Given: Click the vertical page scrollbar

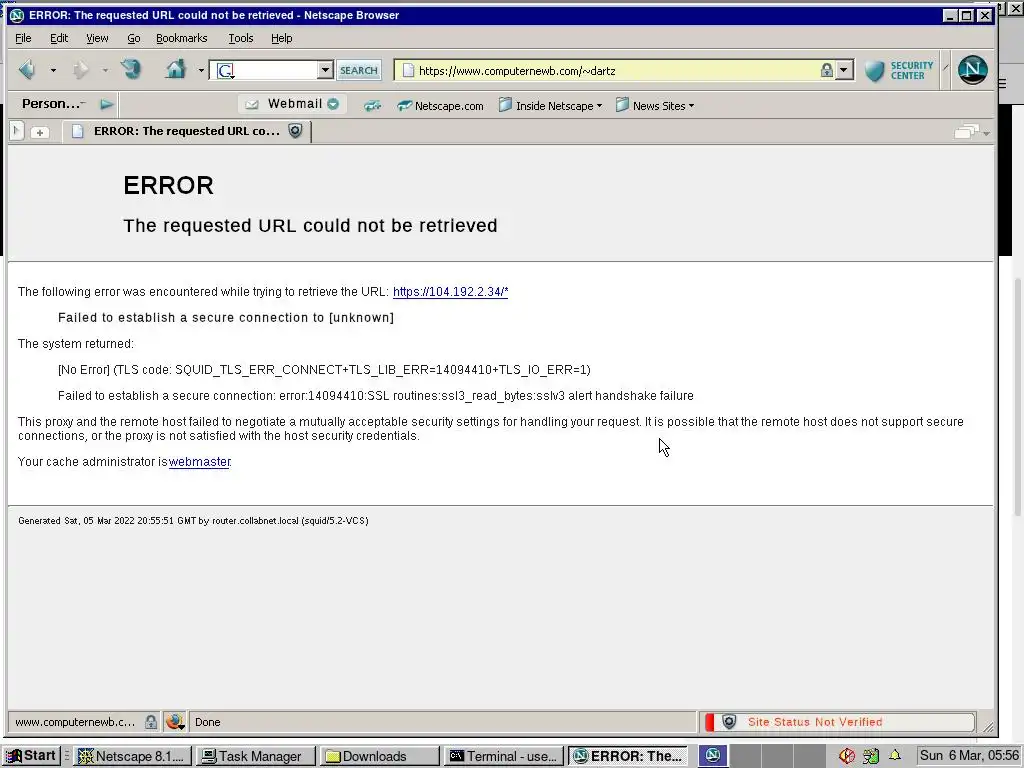Looking at the screenshot, I should pos(1017,398).
